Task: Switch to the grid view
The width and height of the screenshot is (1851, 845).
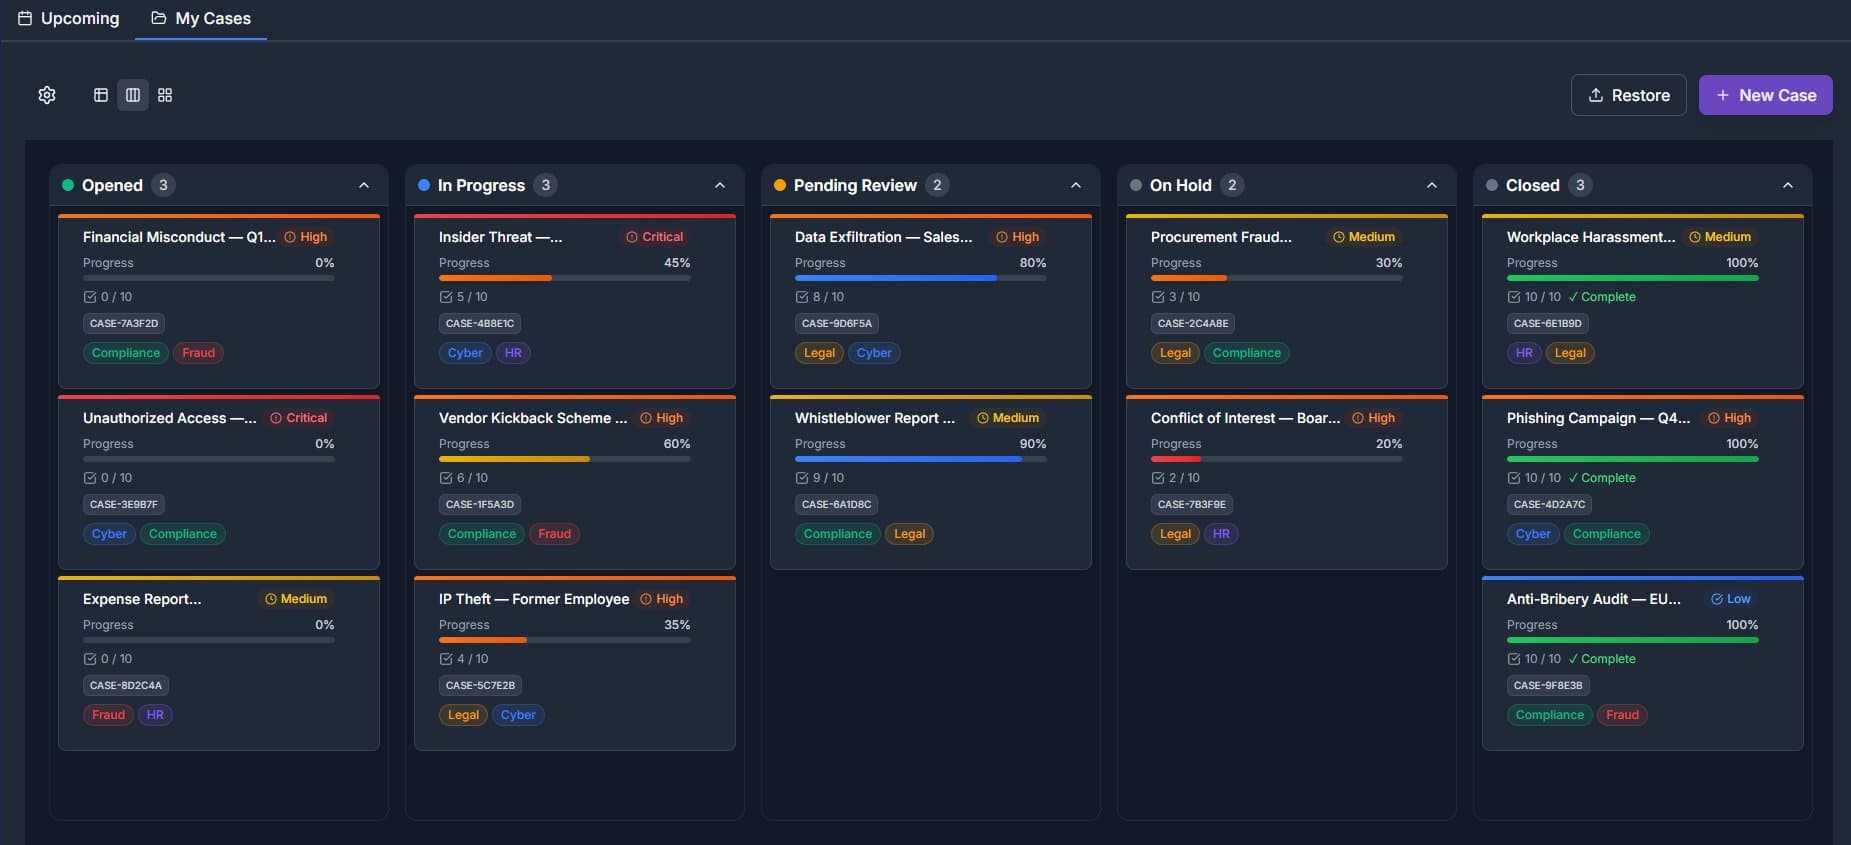Action: (165, 95)
